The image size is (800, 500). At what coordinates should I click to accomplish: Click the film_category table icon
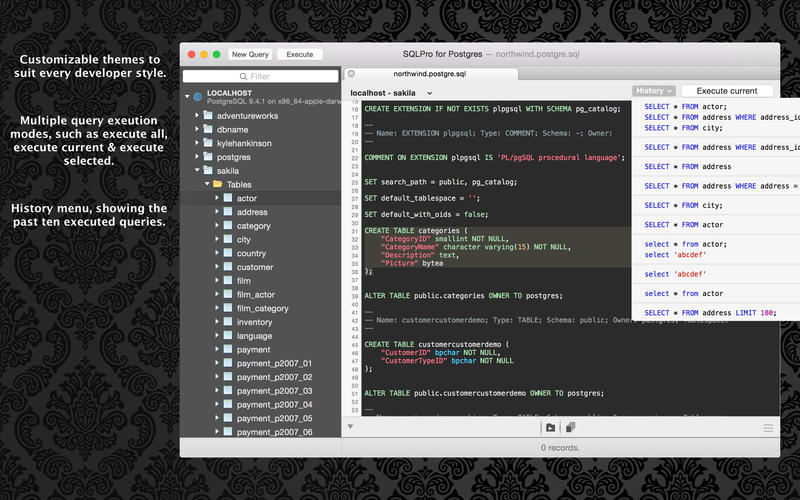[x=228, y=308]
